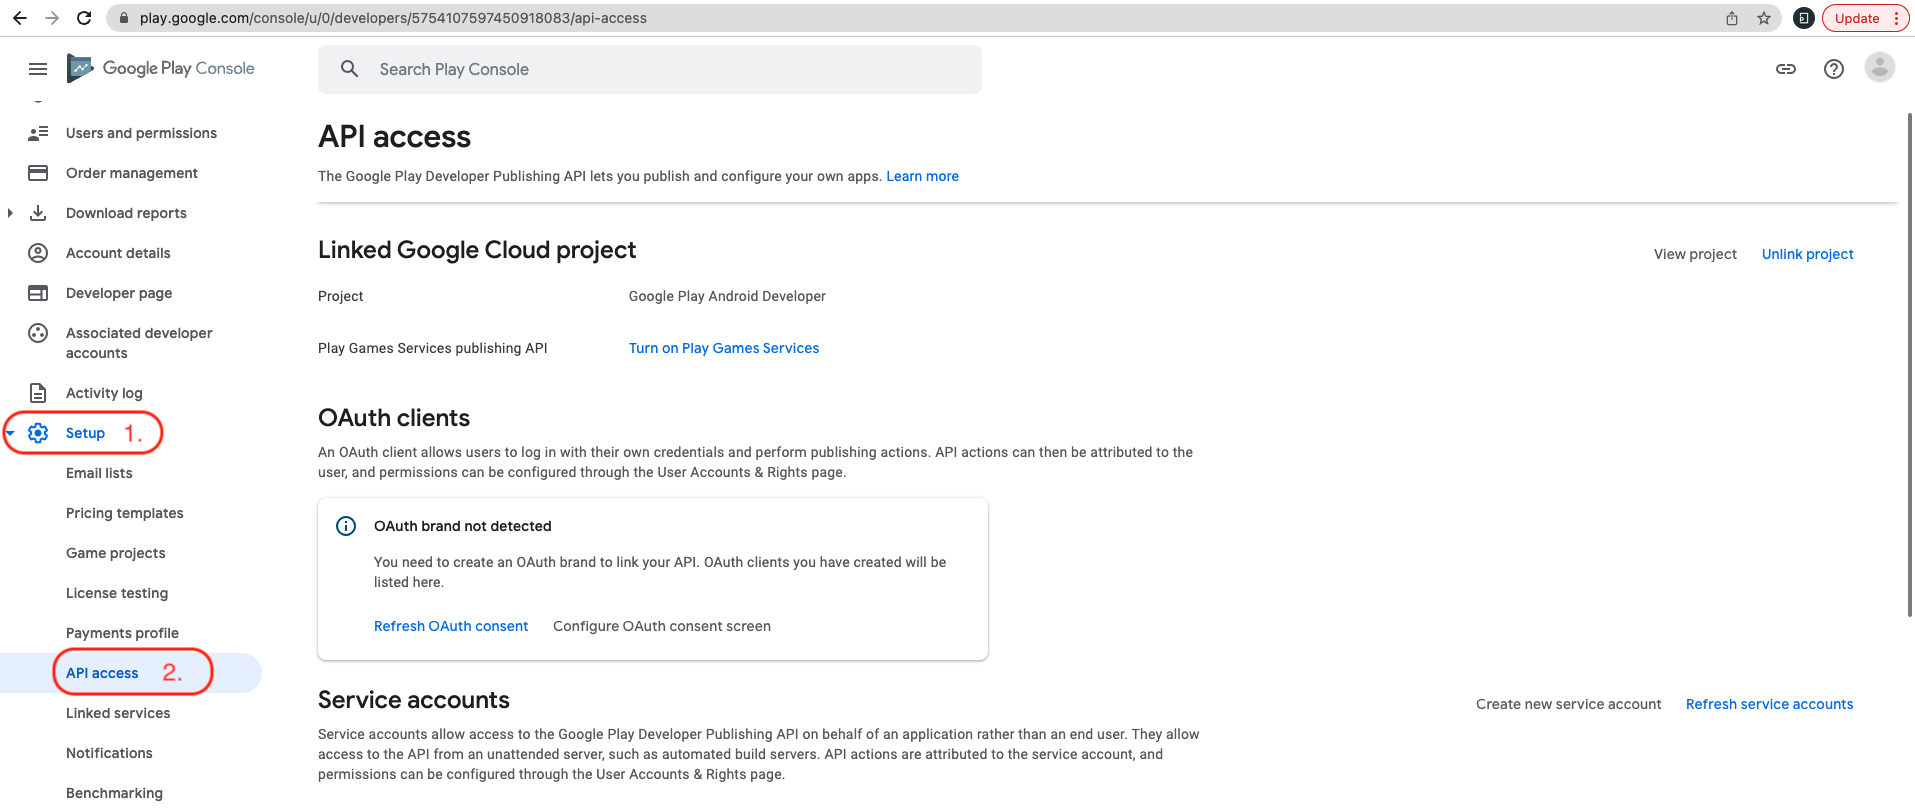Screen dimensions: 1915x811
Task: Open Linked services
Action: (x=118, y=713)
